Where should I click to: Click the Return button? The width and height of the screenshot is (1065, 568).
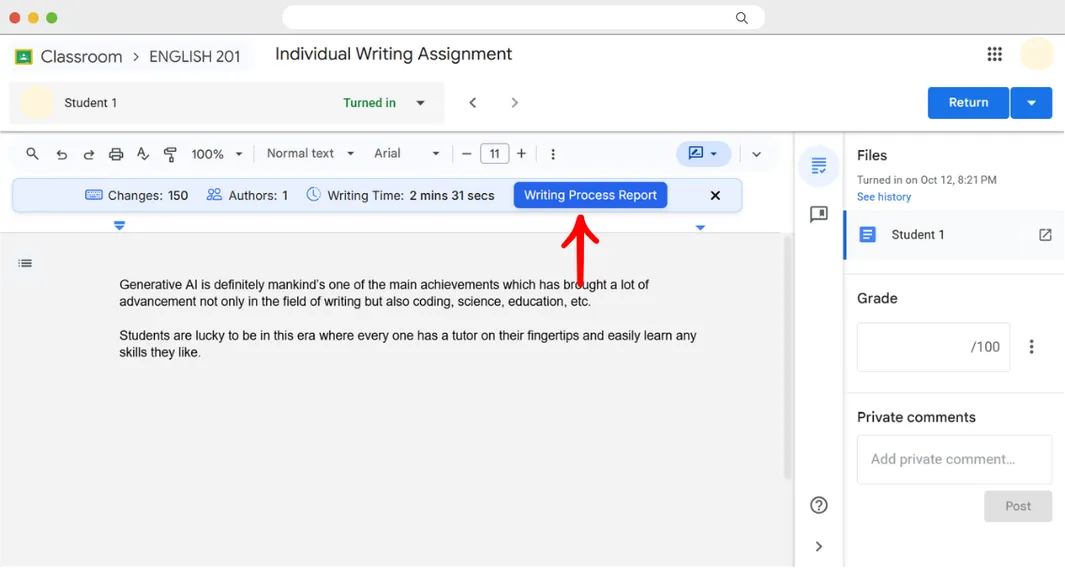[x=968, y=103]
